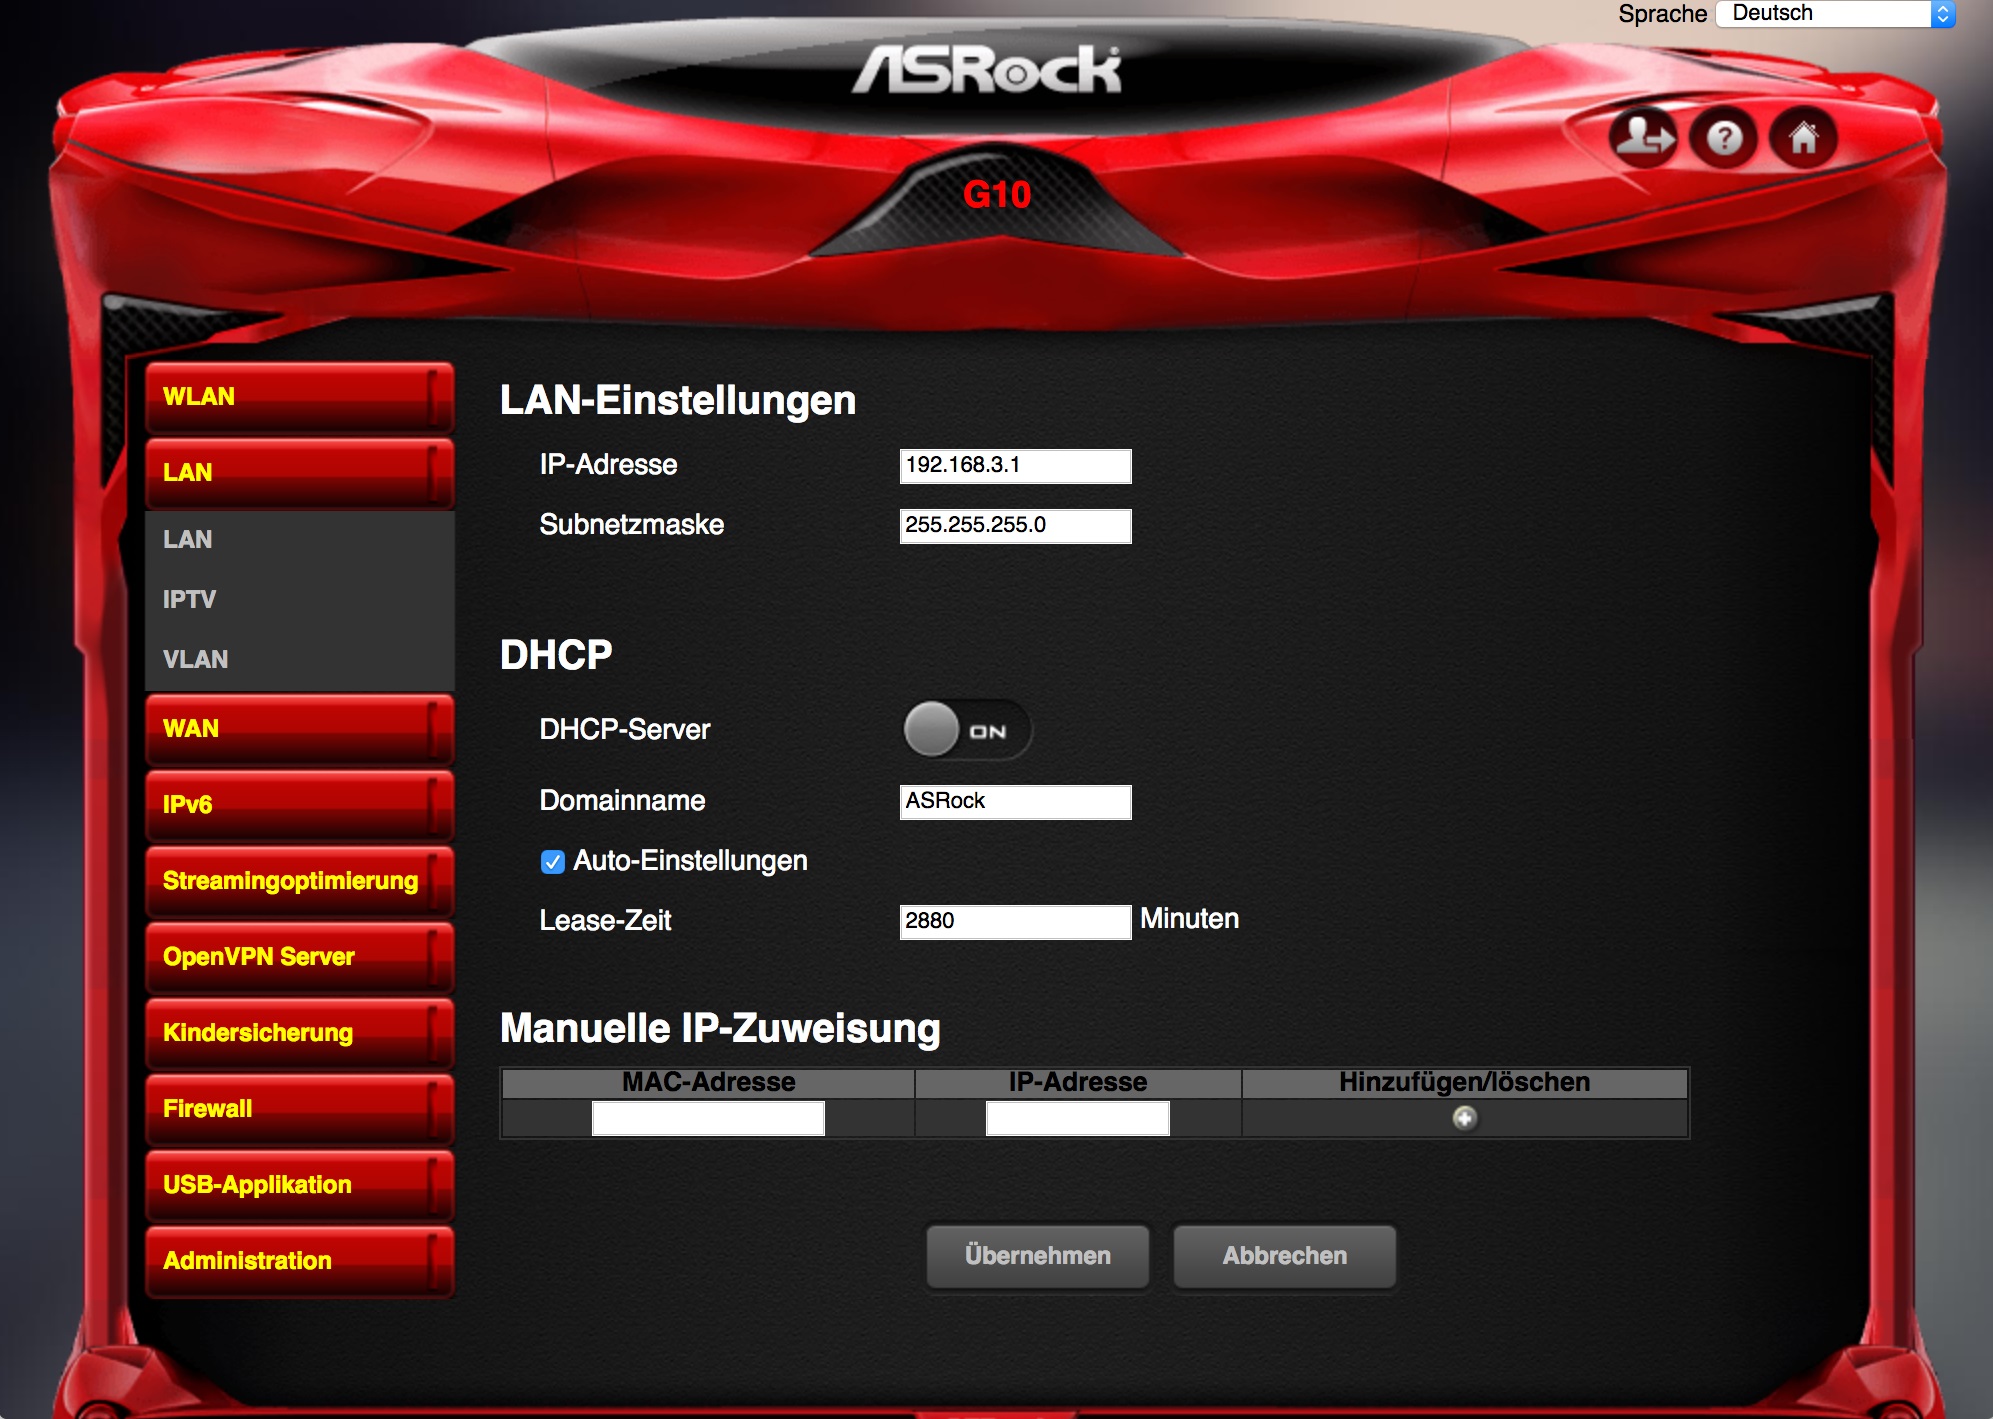The image size is (1993, 1419).
Task: Open the Kindersicherung menu section
Action: (x=300, y=1033)
